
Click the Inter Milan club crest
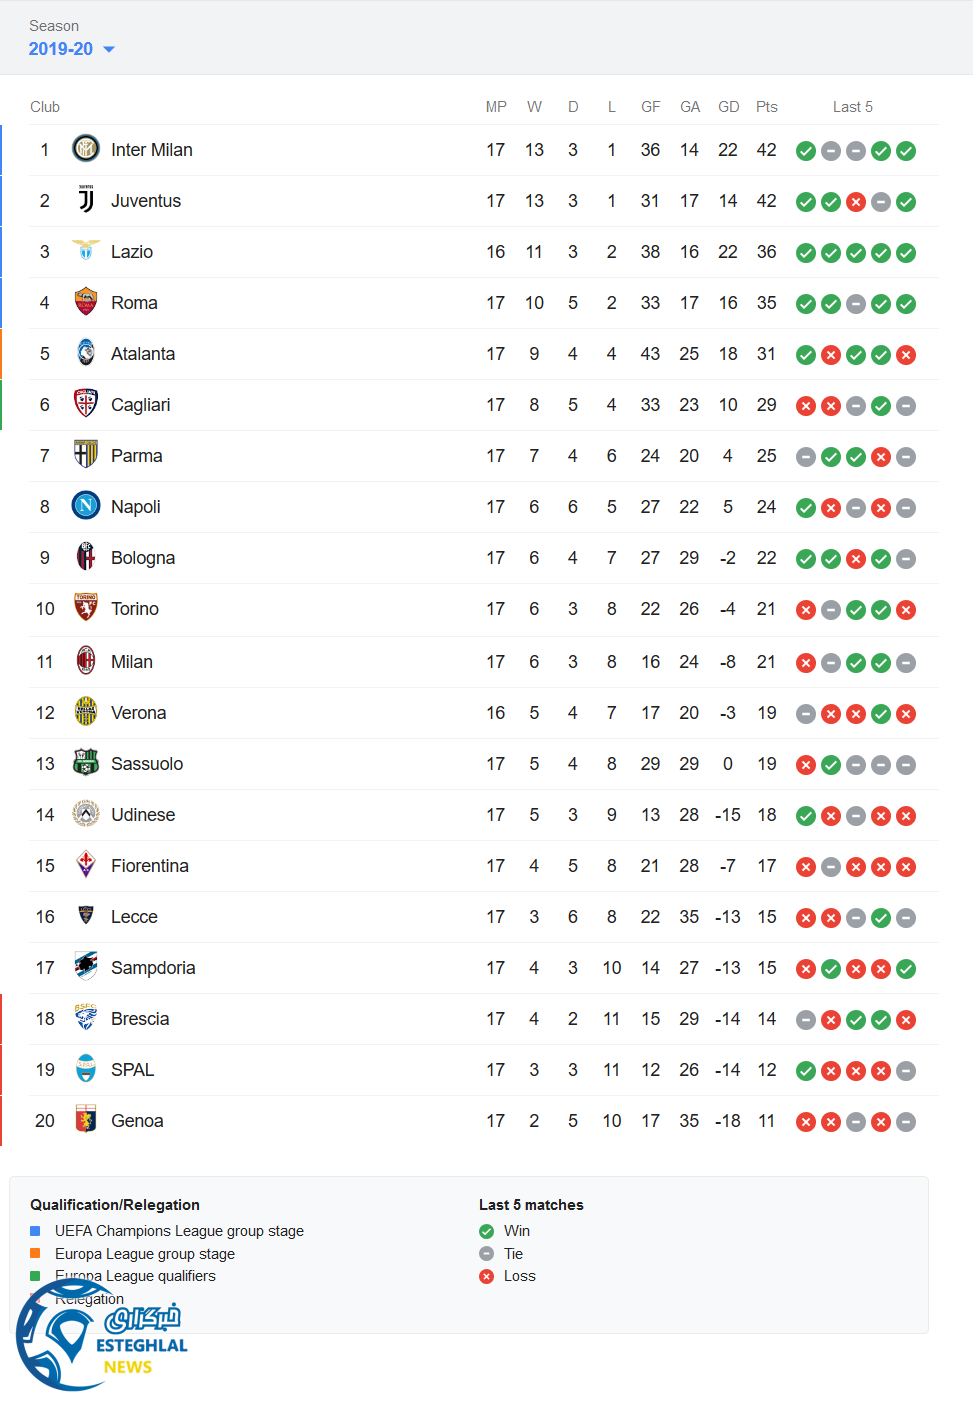[x=86, y=149]
